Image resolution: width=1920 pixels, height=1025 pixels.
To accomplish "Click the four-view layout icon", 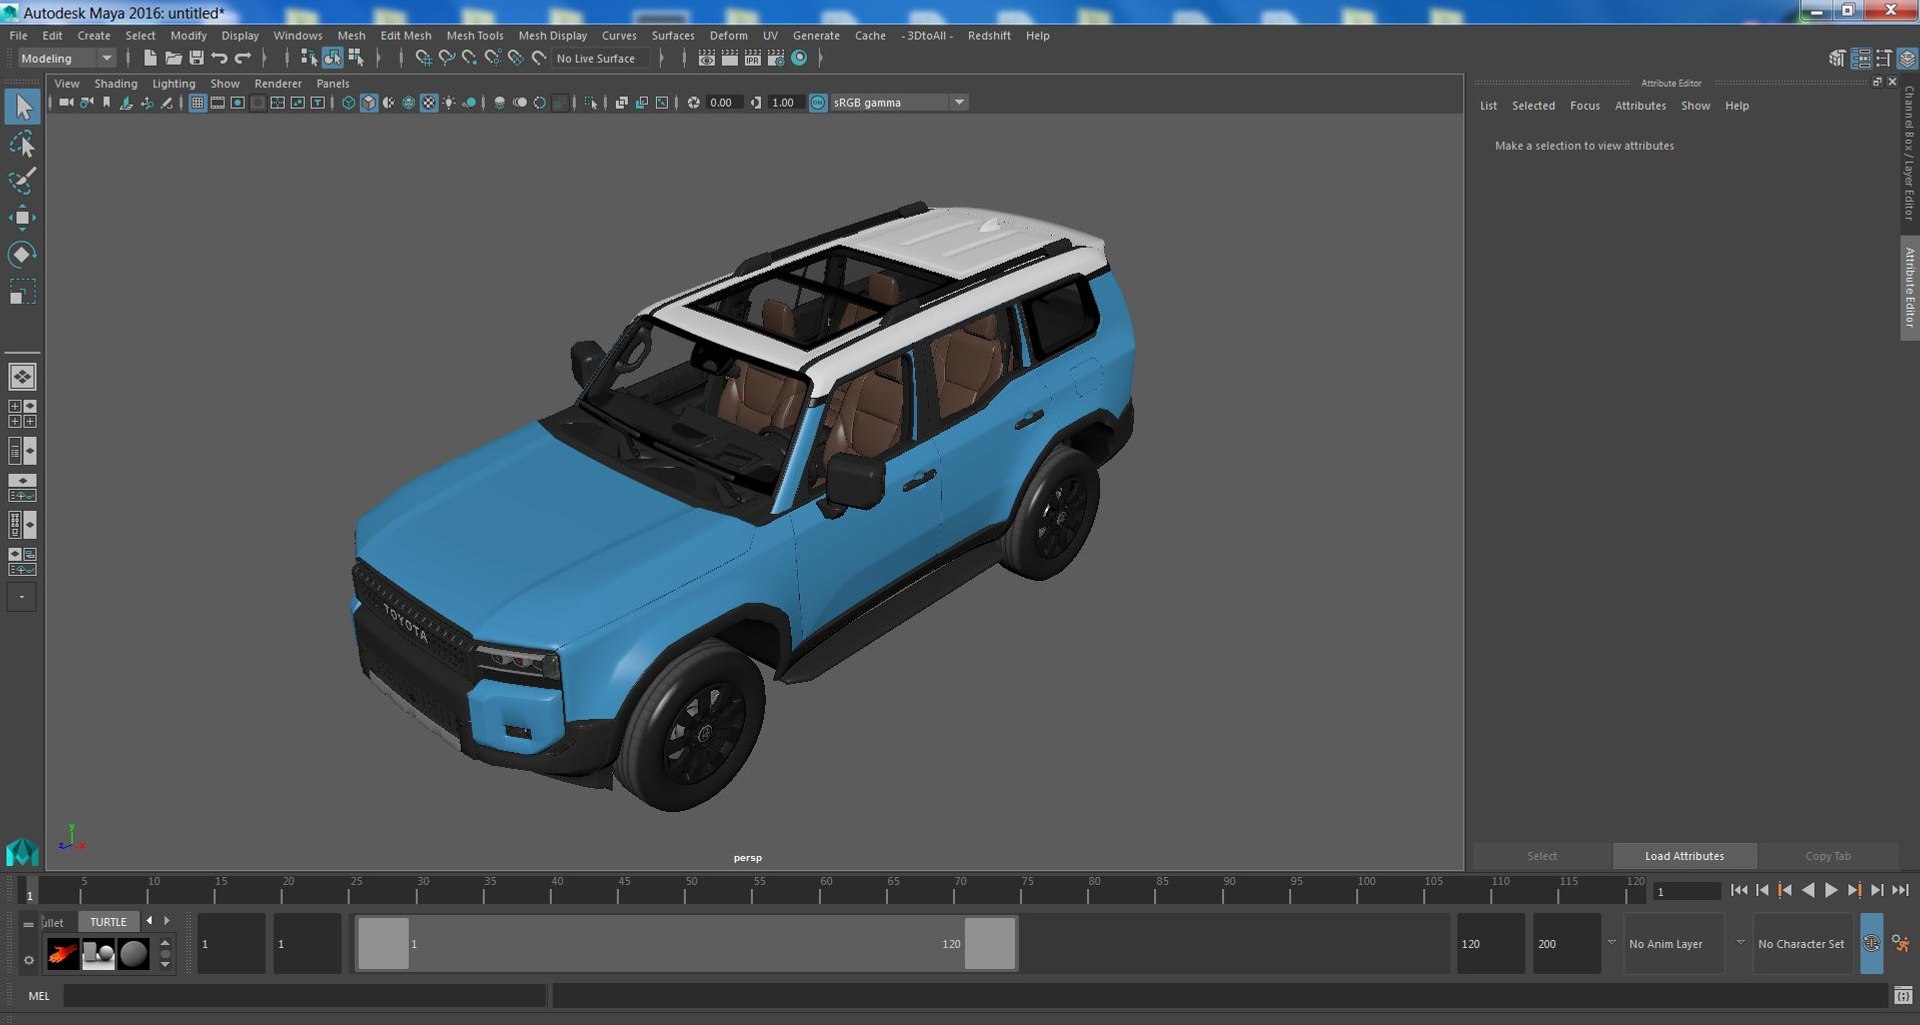I will pyautogui.click(x=22, y=414).
